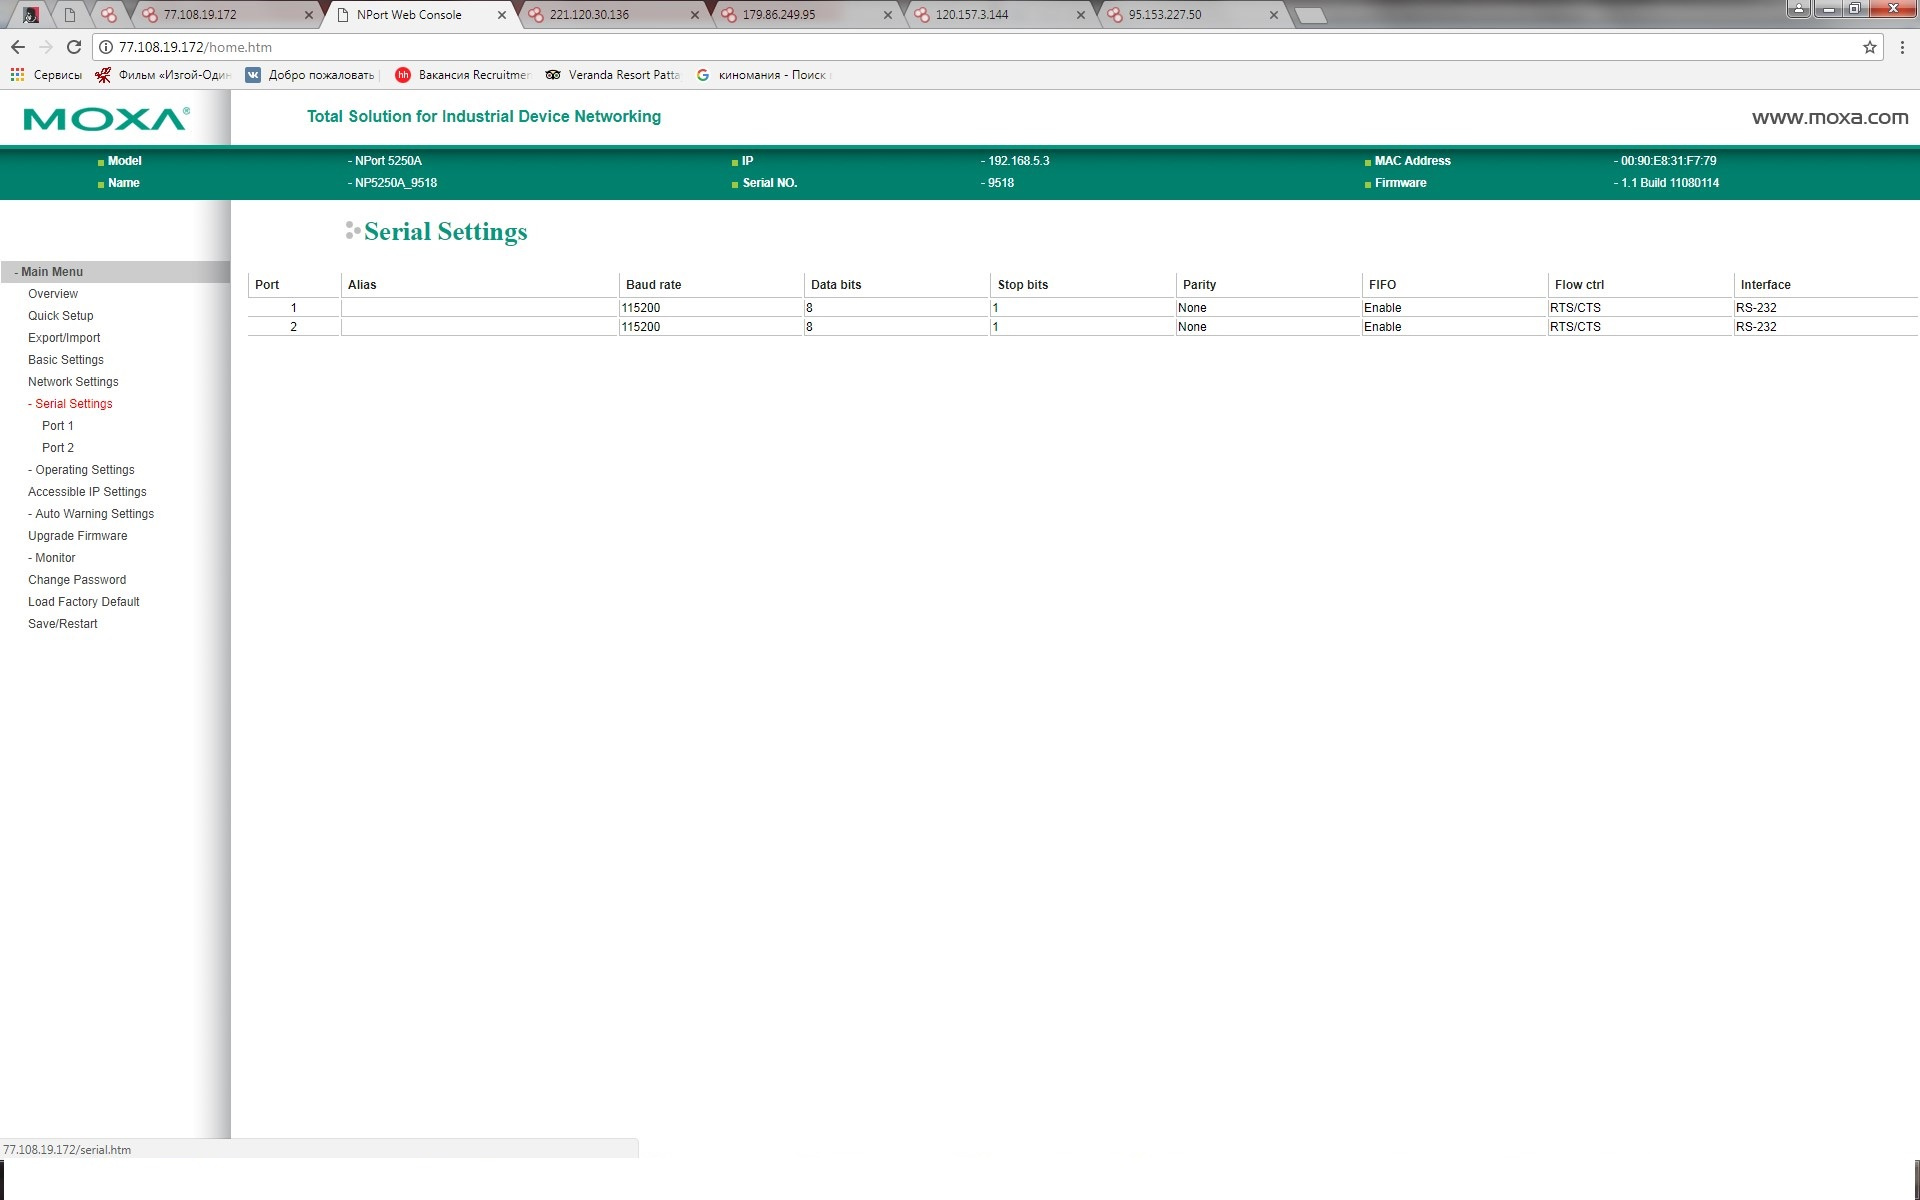The height and width of the screenshot is (1200, 1920).
Task: Open Export/Import in the main menu
Action: tap(64, 338)
